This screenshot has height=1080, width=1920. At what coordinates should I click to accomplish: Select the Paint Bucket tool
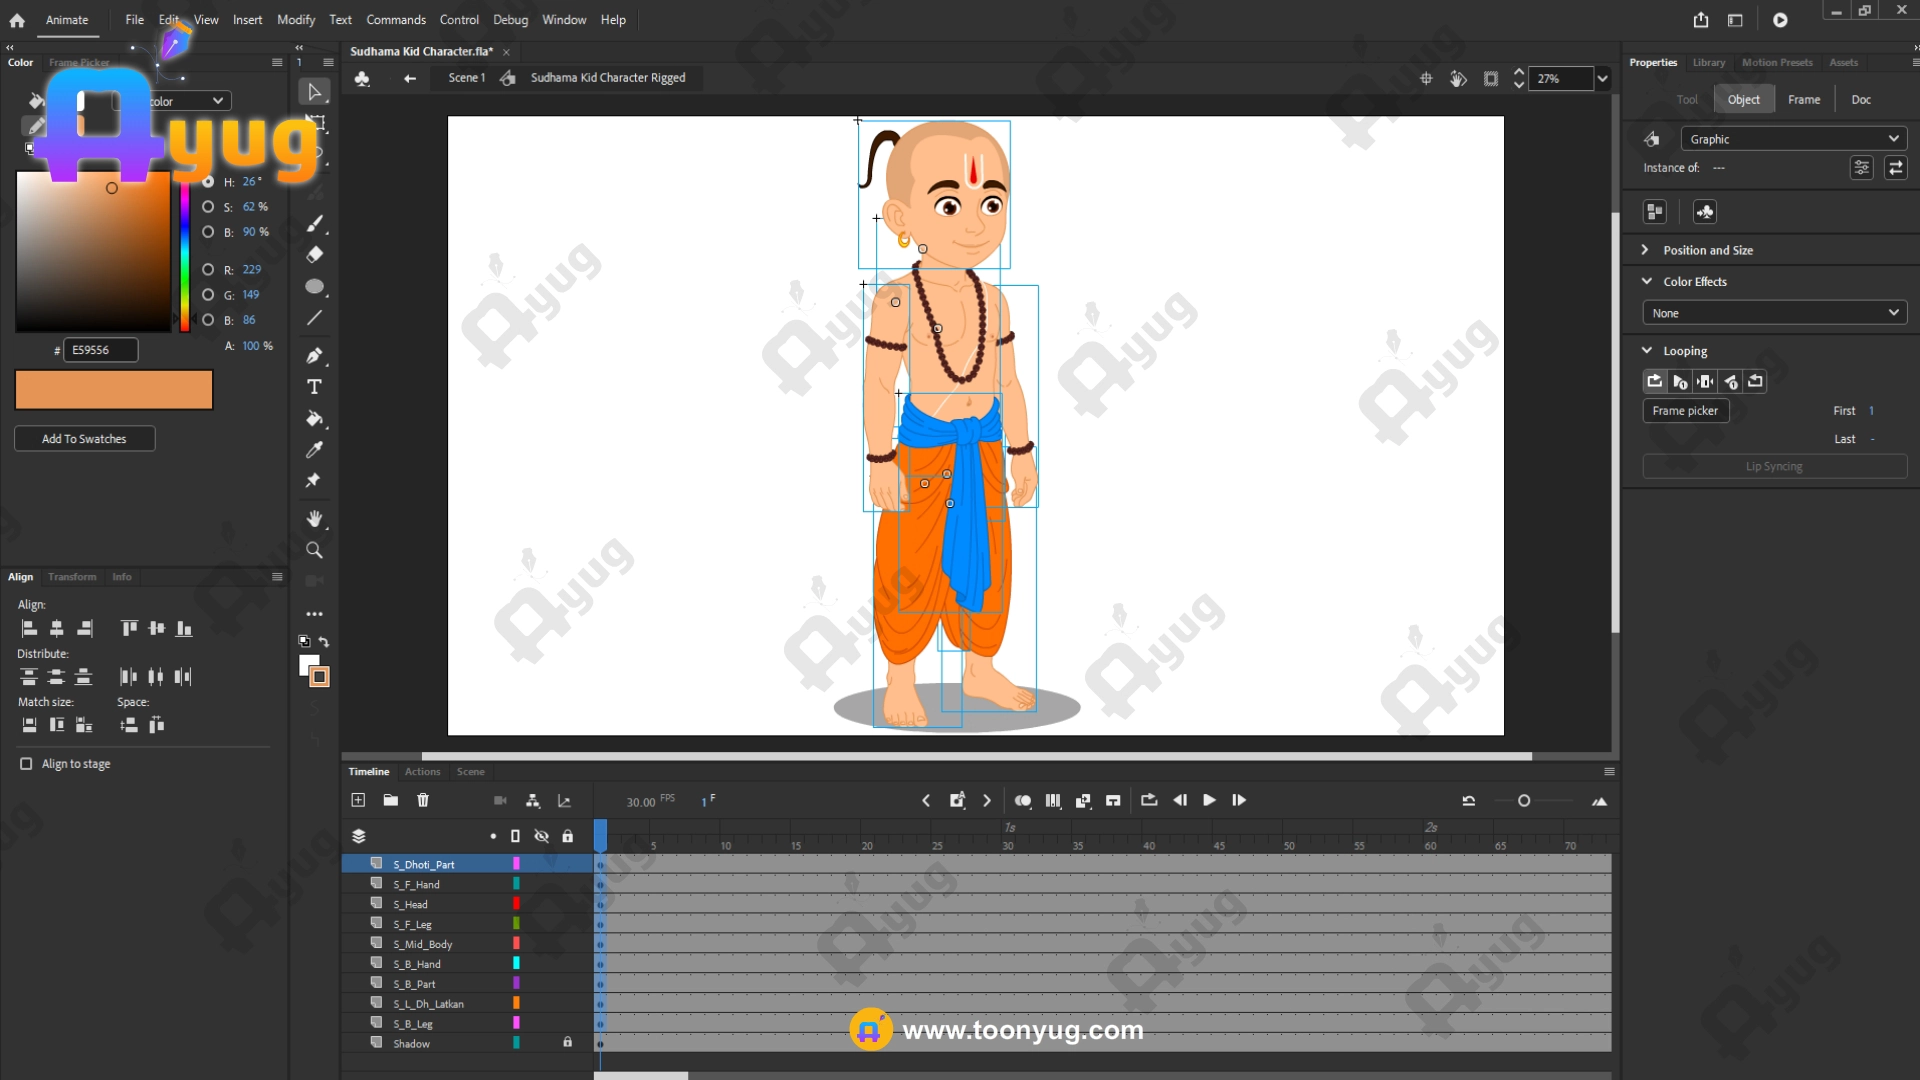(x=314, y=419)
